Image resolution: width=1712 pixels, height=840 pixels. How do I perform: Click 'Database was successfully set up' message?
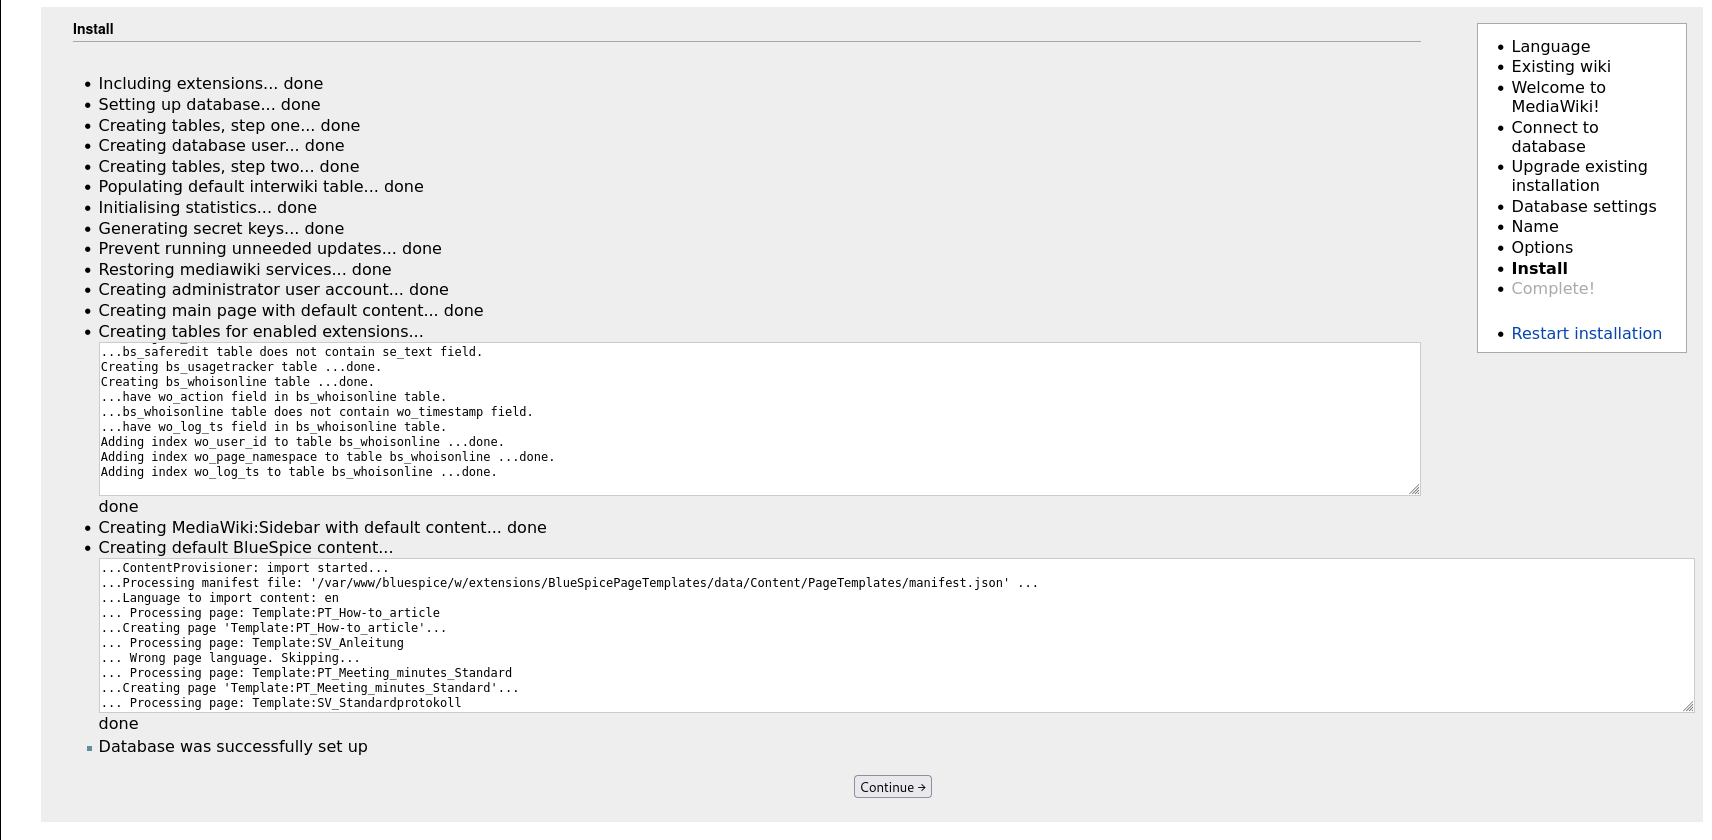[x=233, y=747]
